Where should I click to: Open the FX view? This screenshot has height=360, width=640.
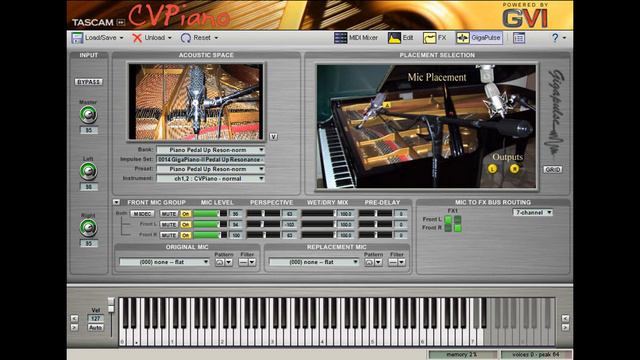point(435,38)
